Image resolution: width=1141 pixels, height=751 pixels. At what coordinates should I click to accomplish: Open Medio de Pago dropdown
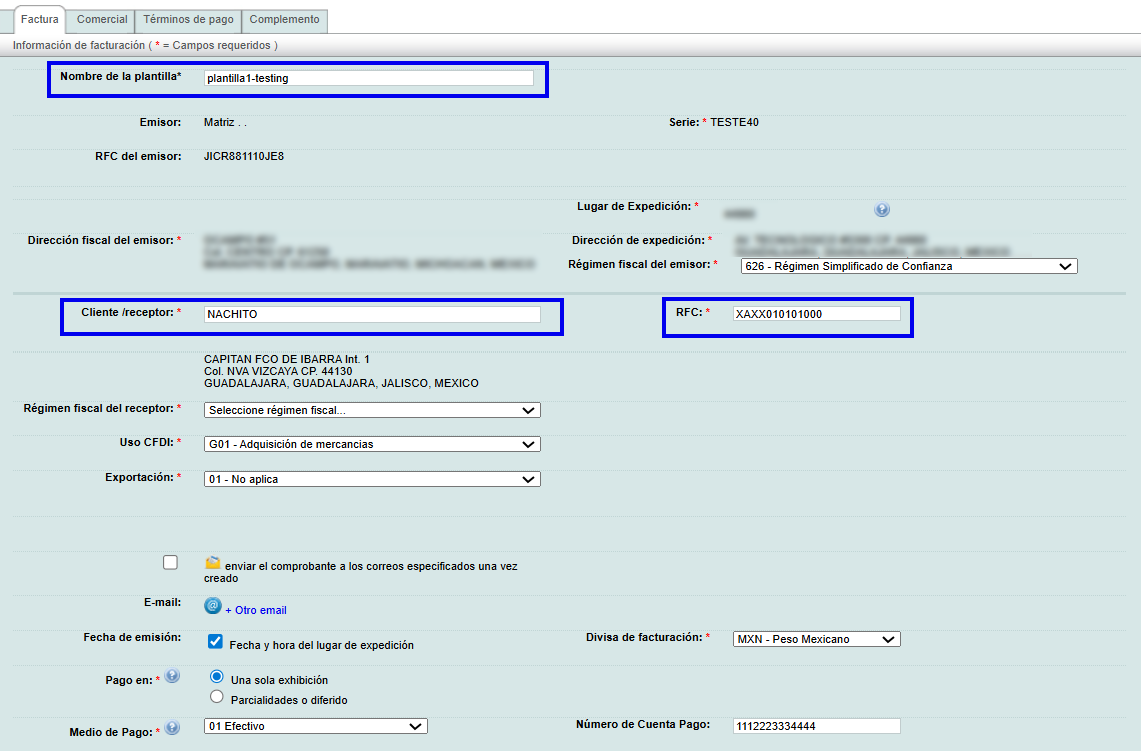315,726
